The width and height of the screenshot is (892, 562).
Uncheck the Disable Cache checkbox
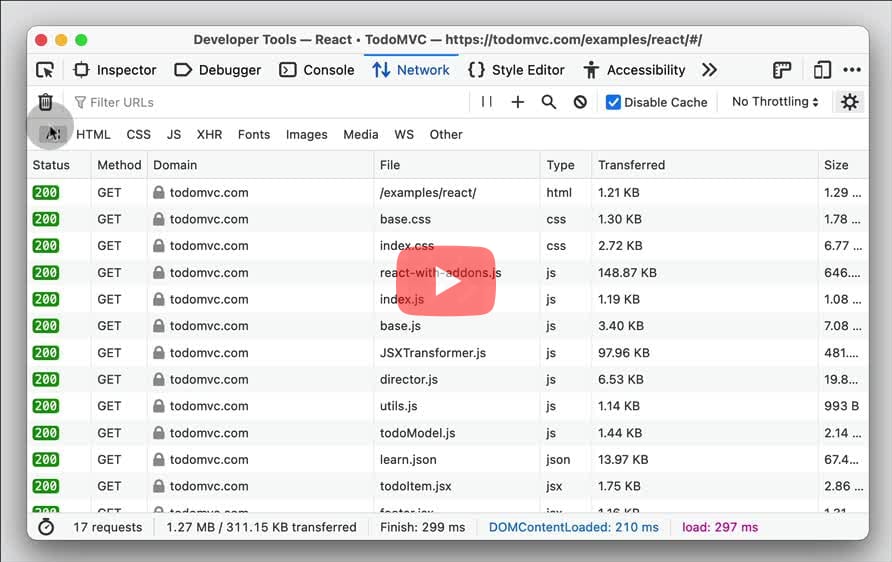click(613, 102)
